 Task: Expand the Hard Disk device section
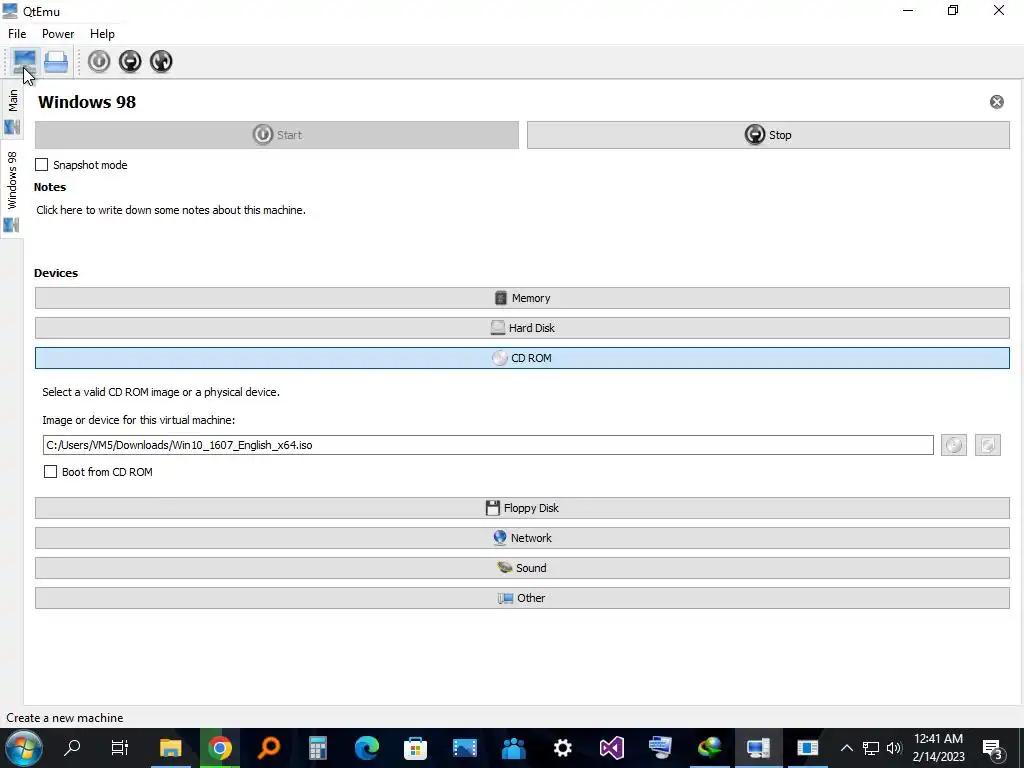[x=522, y=328]
